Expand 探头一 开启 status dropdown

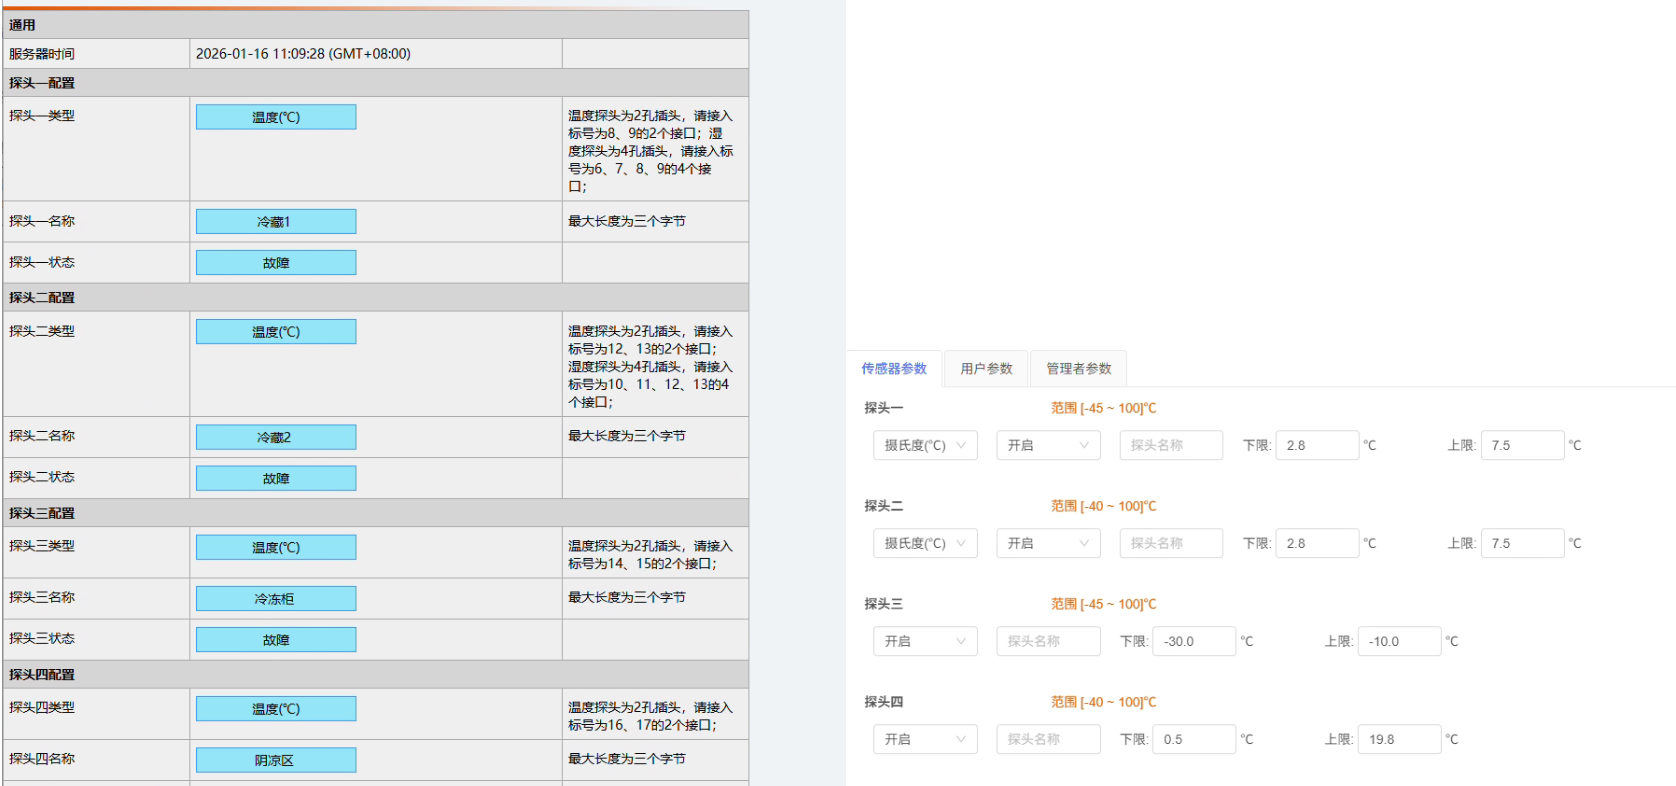(x=1048, y=446)
